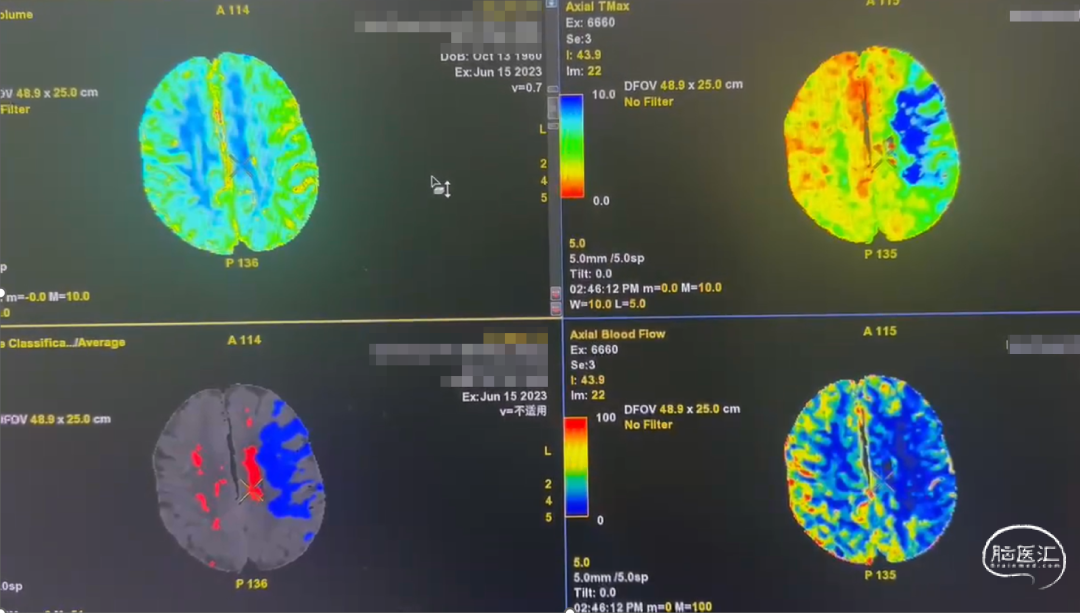Click the W=10.0 L=5.0 window level text
Viewport: 1080px width, 613px height.
(x=609, y=304)
